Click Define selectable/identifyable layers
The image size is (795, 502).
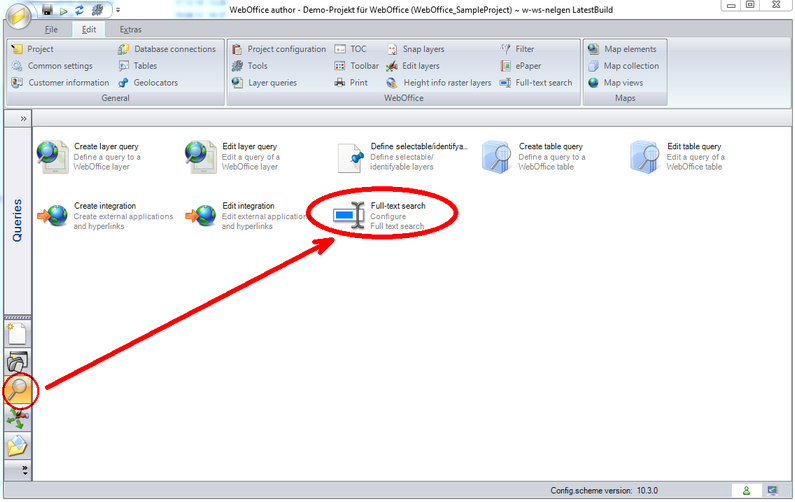click(403, 157)
